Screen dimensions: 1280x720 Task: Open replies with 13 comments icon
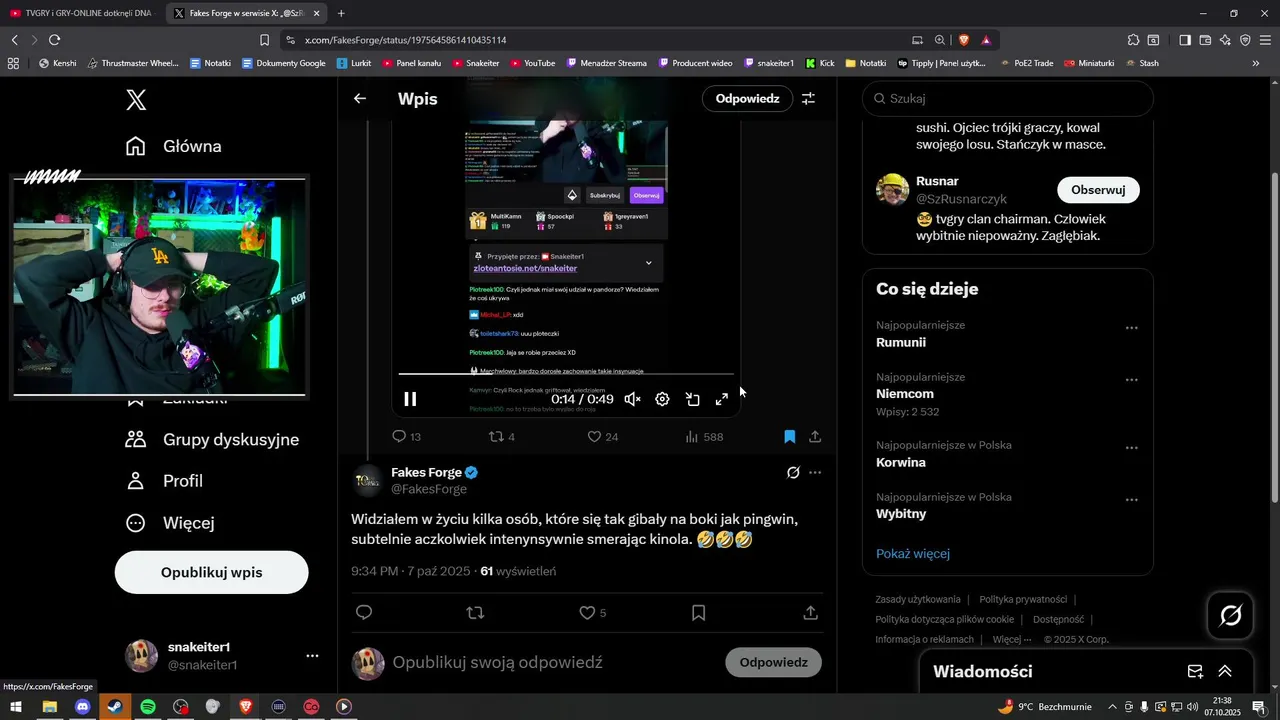click(x=406, y=437)
